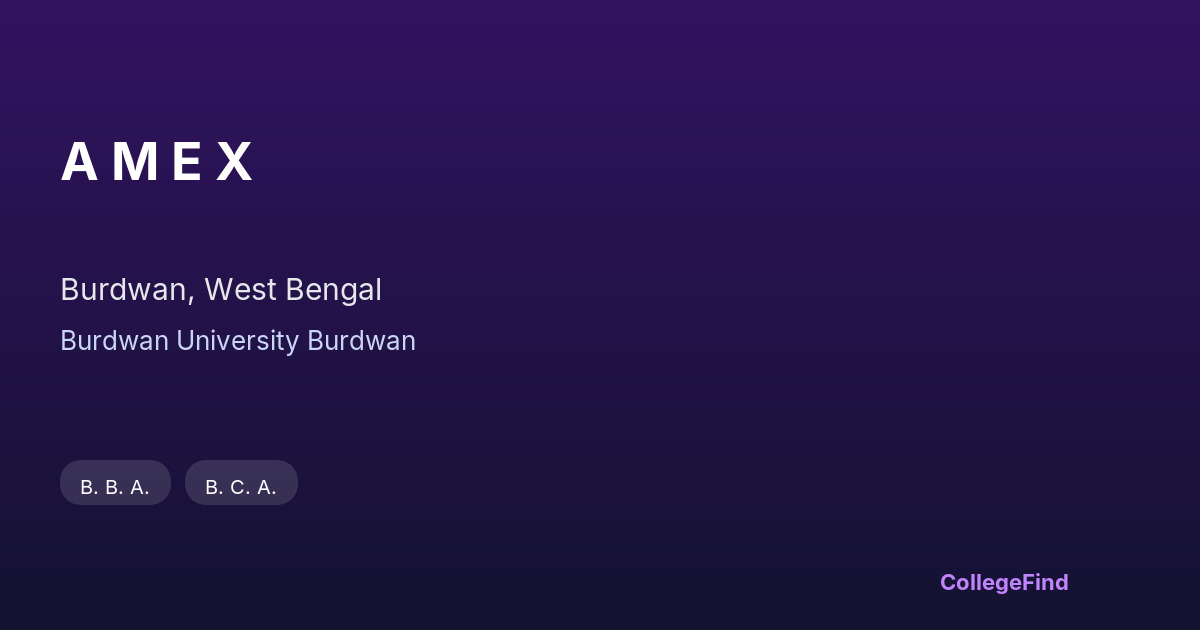Click the first Burdwan in the affiliation line
The width and height of the screenshot is (1200, 630).
pyautogui.click(x=114, y=341)
